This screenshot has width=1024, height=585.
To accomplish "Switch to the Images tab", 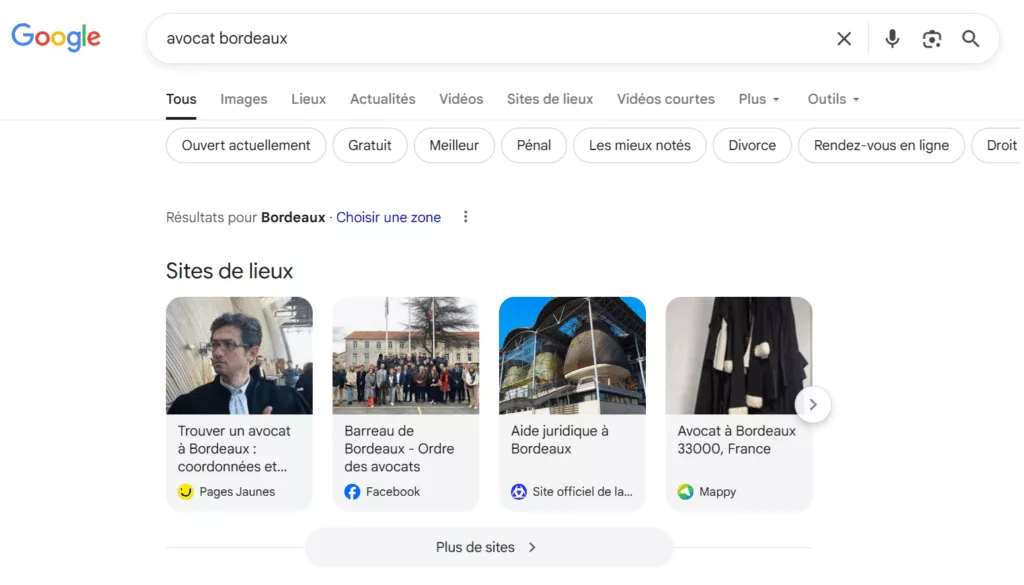I will pyautogui.click(x=244, y=99).
